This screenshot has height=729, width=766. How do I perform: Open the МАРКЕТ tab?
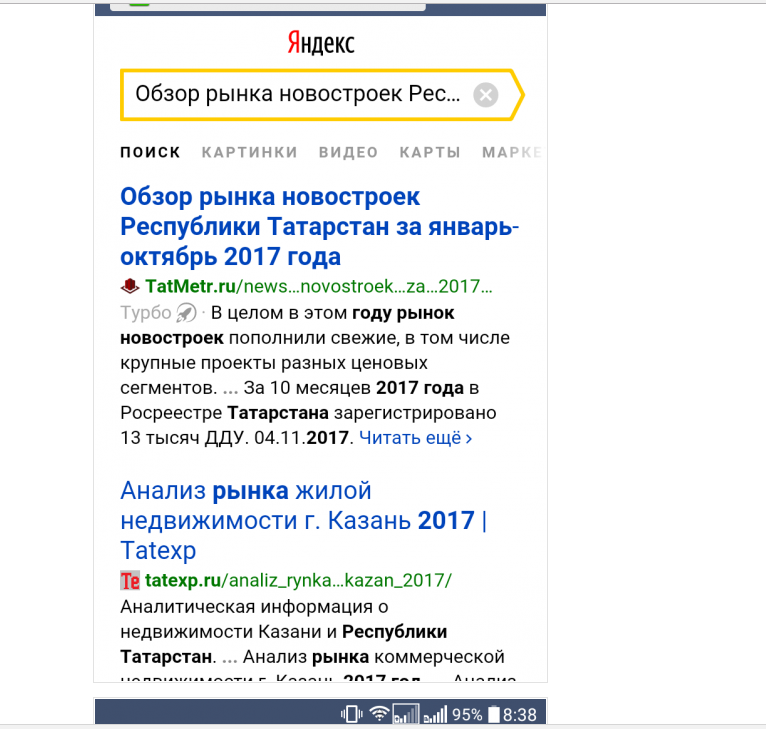[x=512, y=152]
